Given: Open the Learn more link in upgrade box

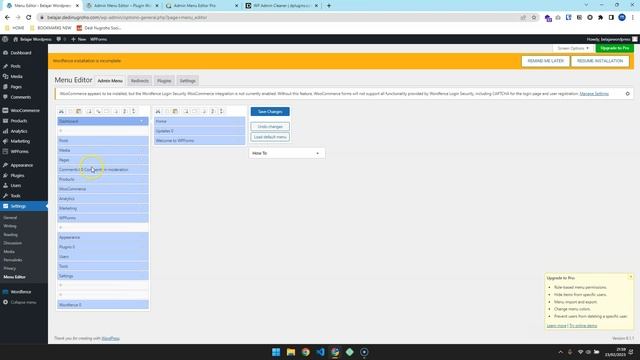Looking at the screenshot, I should [x=557, y=326].
